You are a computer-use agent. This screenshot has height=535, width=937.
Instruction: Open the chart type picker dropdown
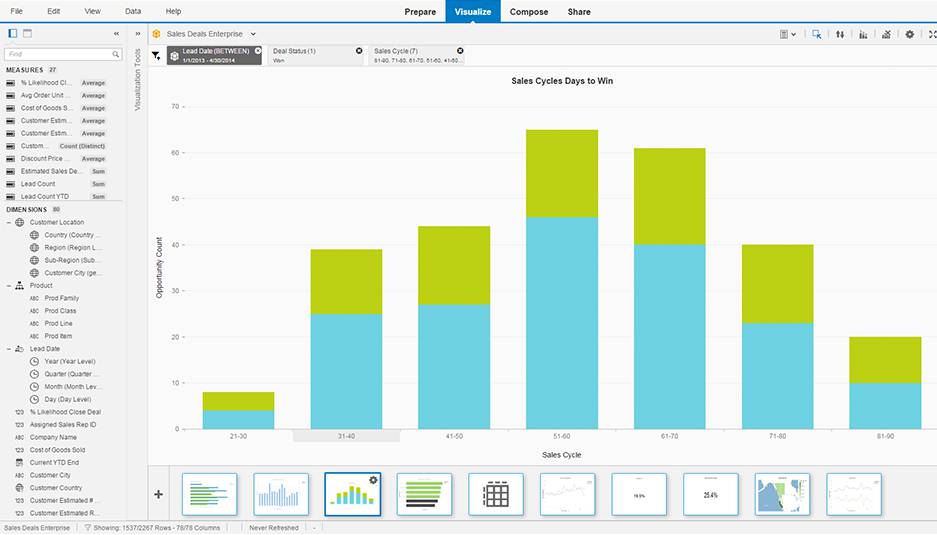coord(788,34)
